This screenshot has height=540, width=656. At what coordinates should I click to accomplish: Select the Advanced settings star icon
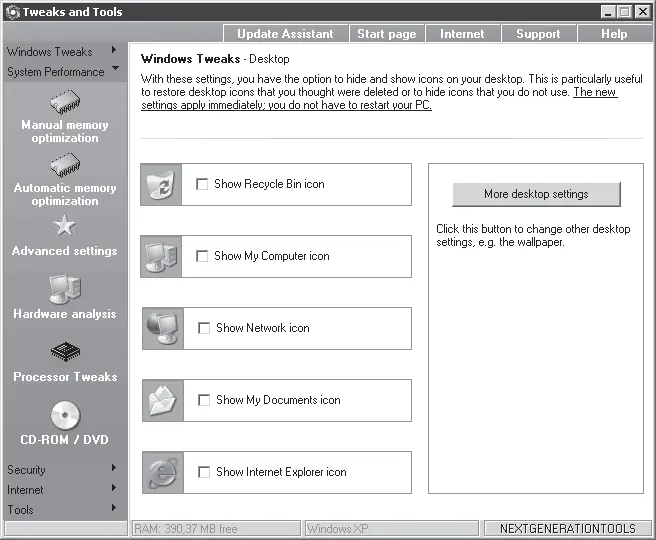[x=65, y=226]
